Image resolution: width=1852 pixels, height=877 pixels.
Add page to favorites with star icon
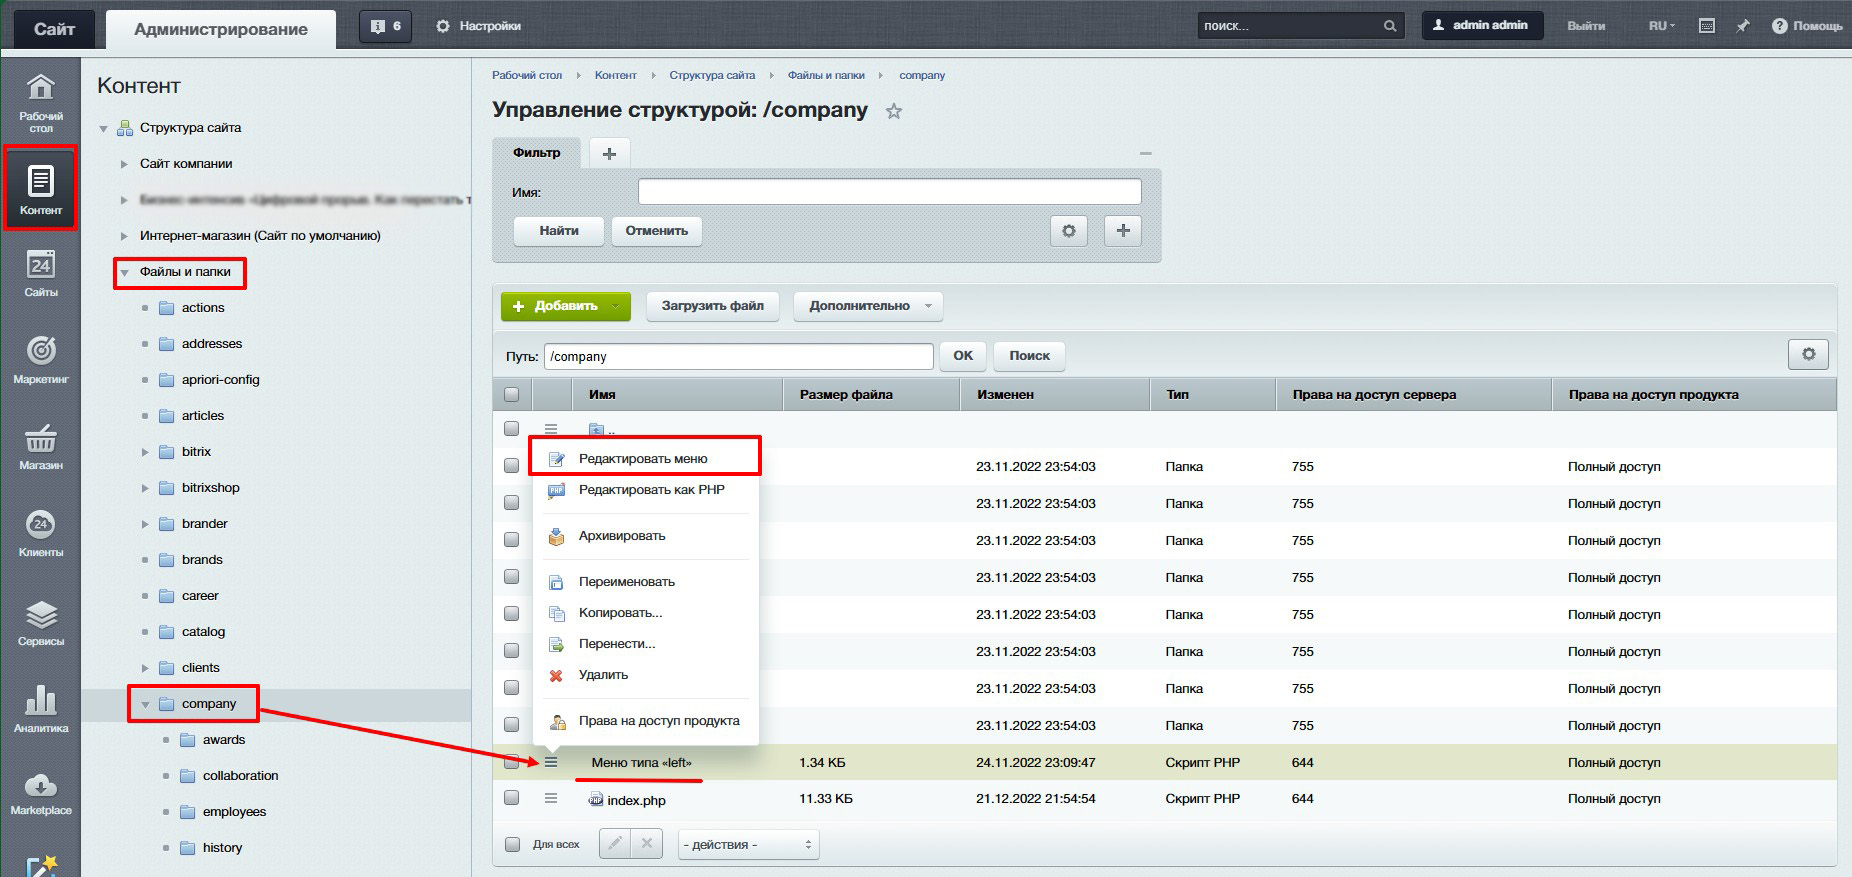(894, 112)
